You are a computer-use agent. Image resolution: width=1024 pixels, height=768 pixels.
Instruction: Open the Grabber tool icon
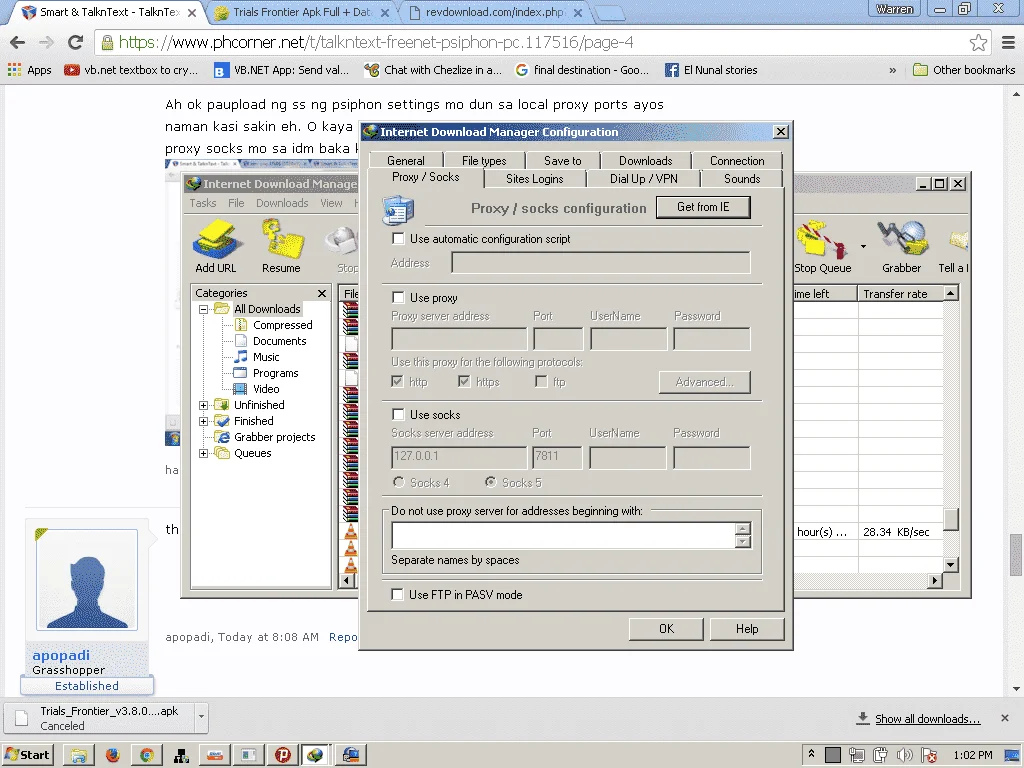coord(902,239)
